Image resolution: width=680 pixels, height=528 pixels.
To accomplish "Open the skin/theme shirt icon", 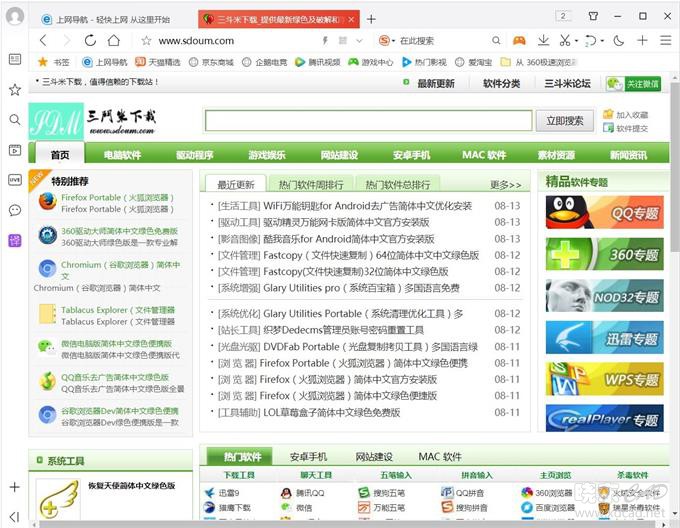I will [x=593, y=16].
